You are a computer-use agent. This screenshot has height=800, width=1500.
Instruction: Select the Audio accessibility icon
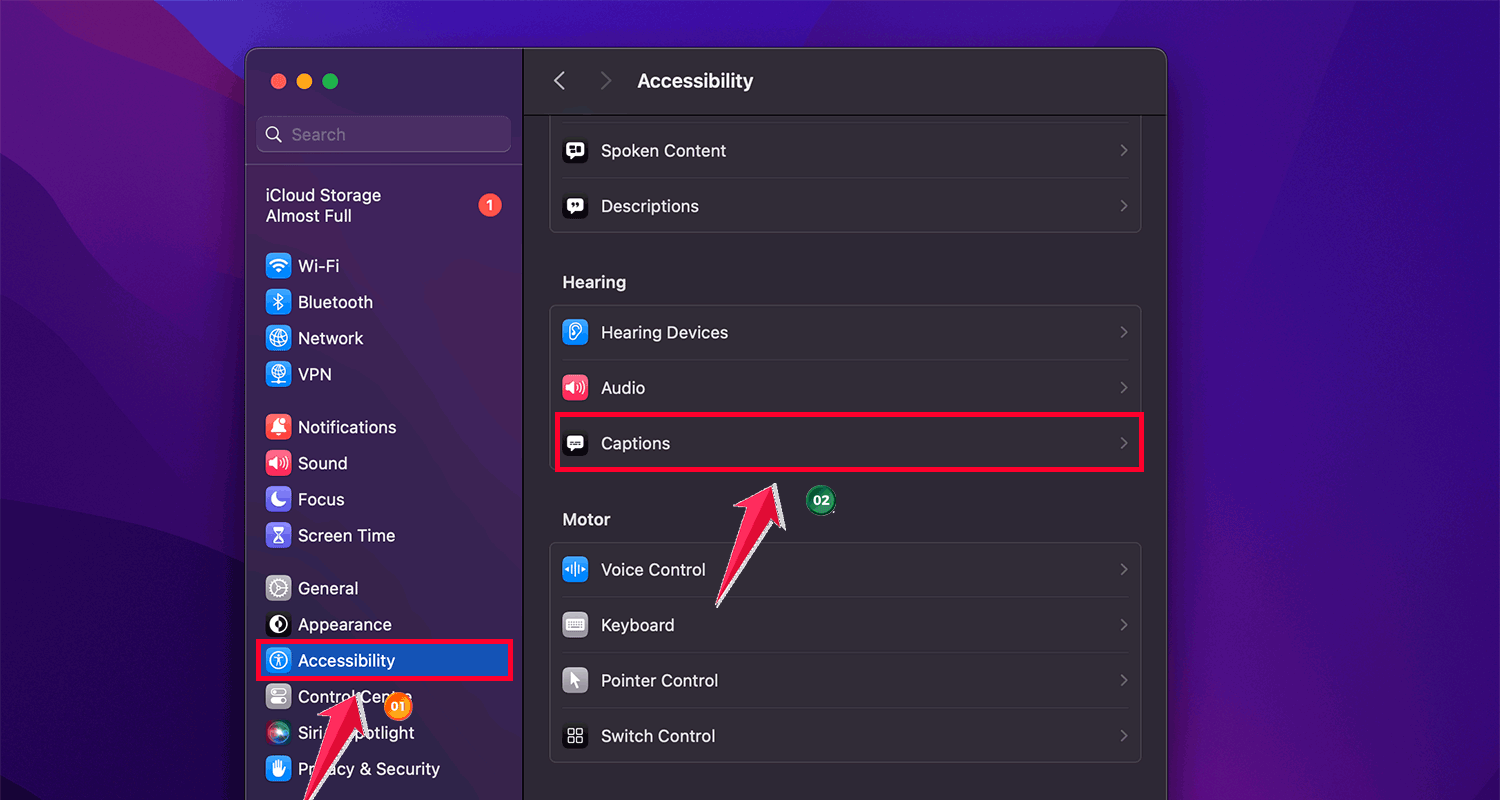(x=575, y=387)
